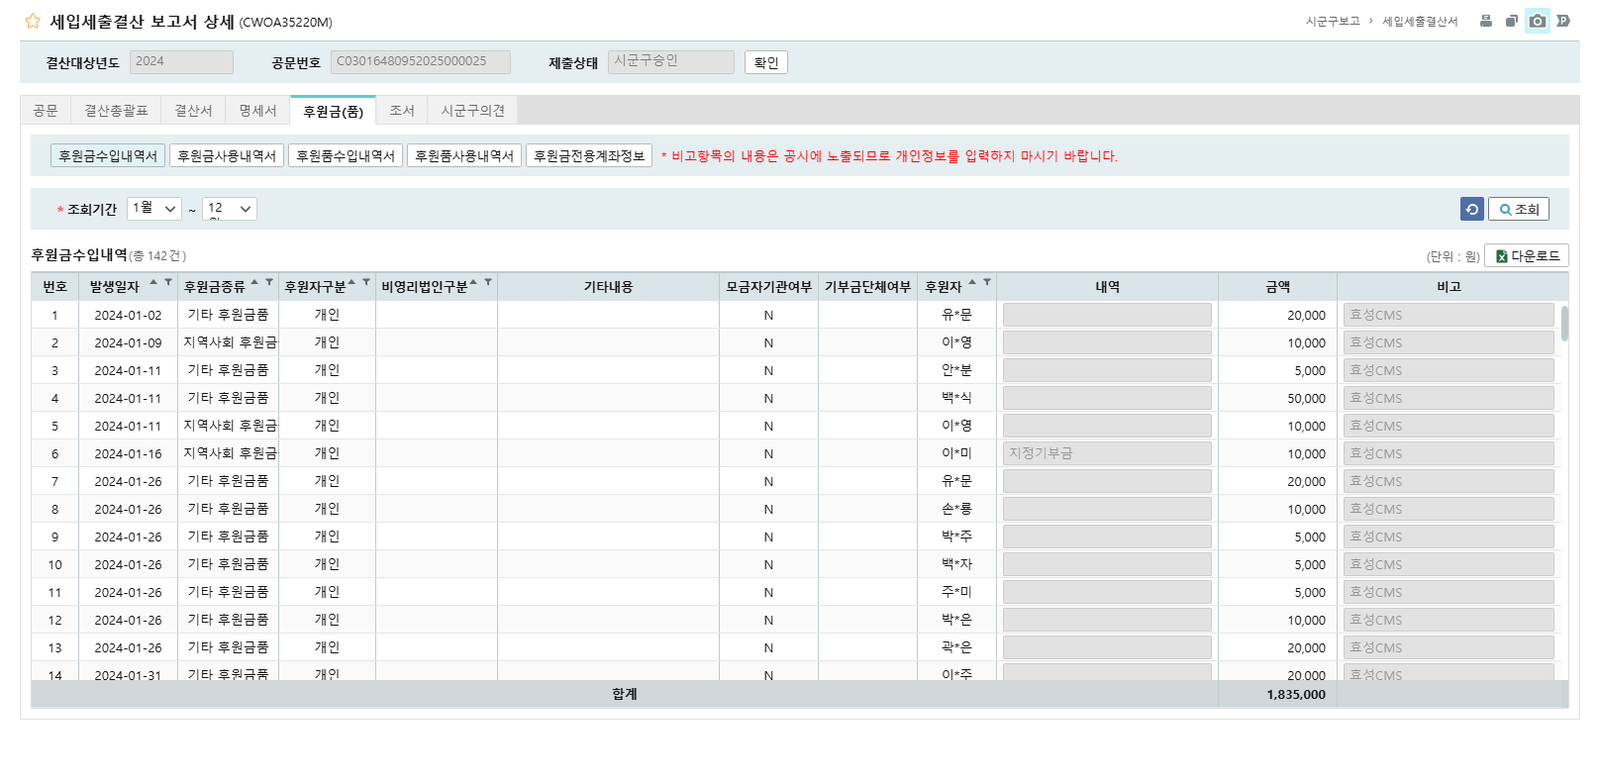
Task: Show 후원금수입내역서 sub-tab
Action: click(x=108, y=156)
